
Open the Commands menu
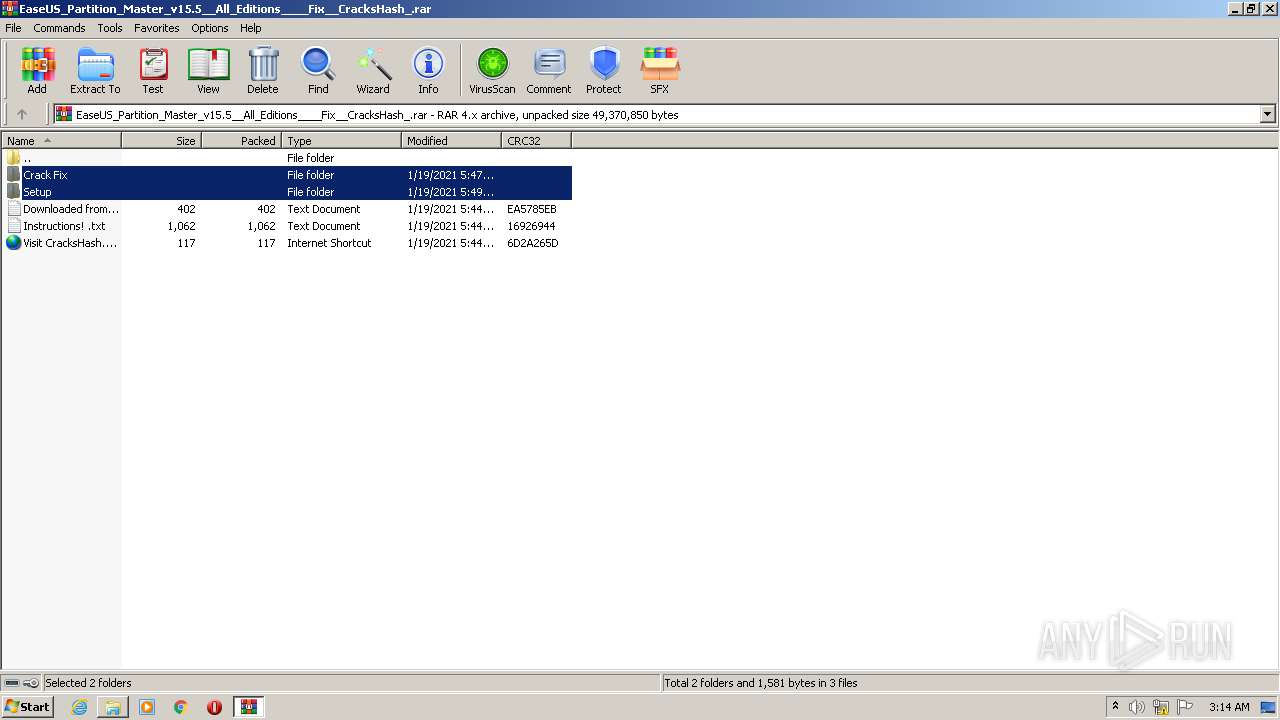click(59, 28)
